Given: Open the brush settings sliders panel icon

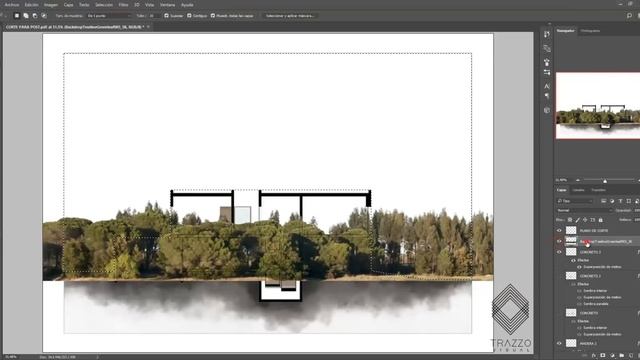Looking at the screenshot, I should (547, 72).
